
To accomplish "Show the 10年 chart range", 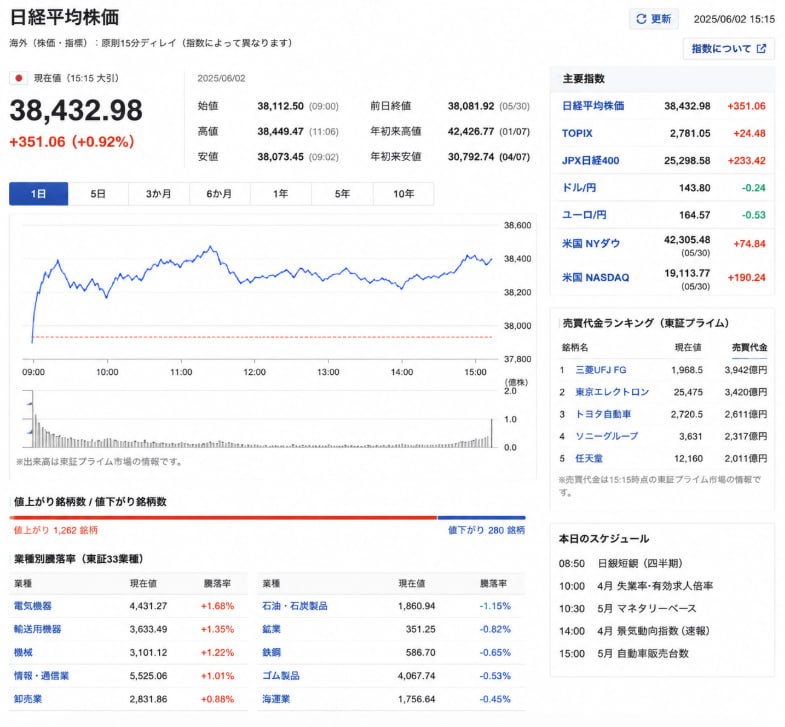I will click(x=404, y=194).
